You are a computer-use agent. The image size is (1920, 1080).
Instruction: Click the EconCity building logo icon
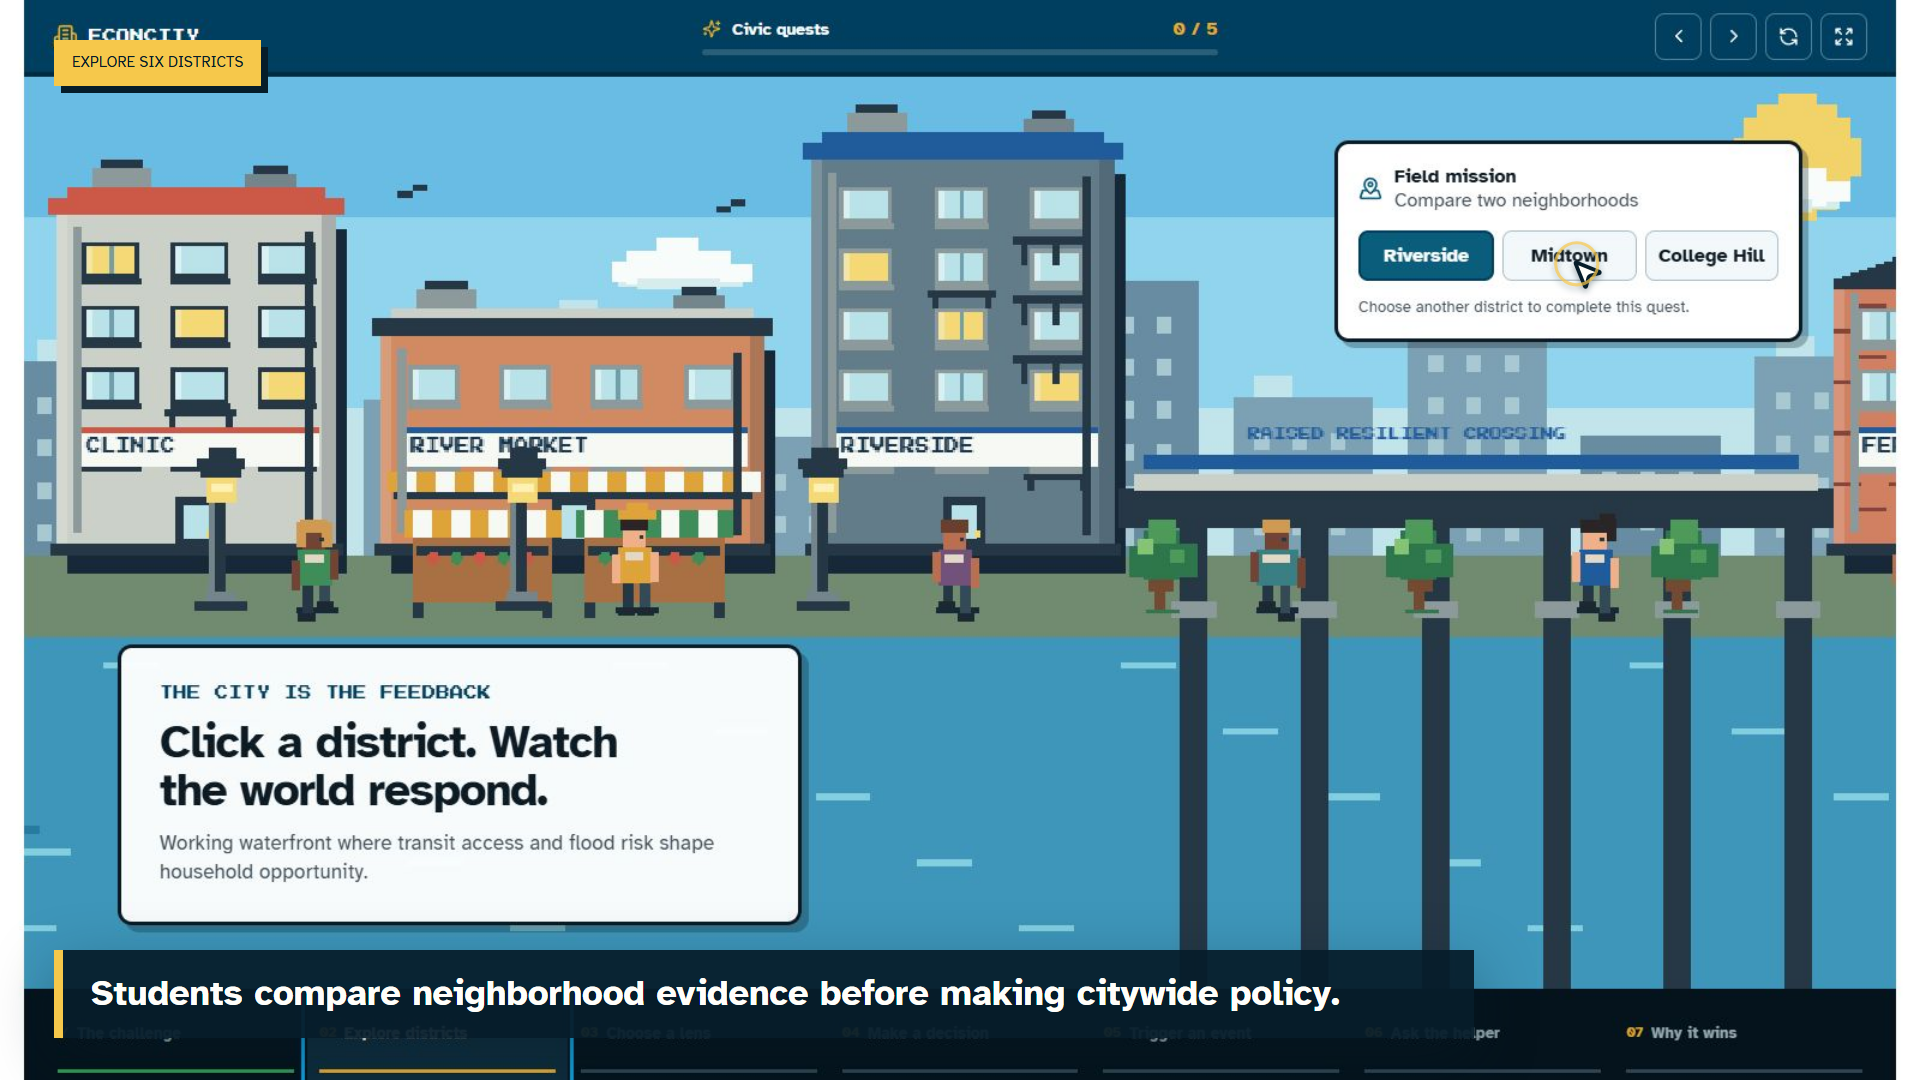tap(66, 34)
